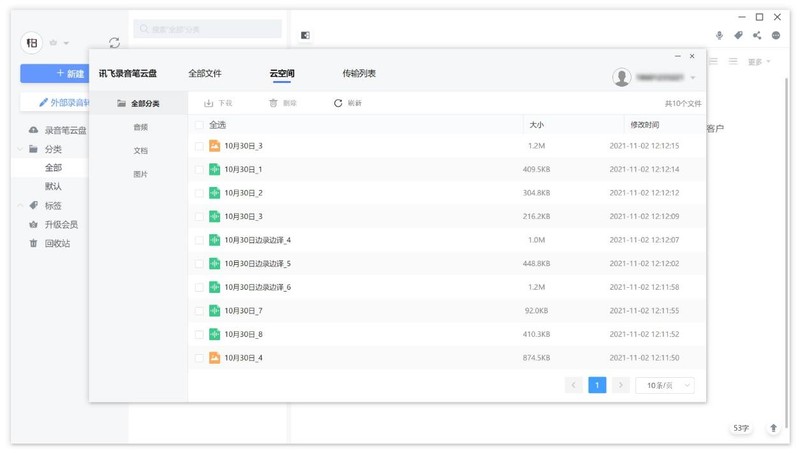Click the 刷新 refresh icon in cloud dialog
Image resolution: width=800 pixels, height=455 pixels.
[338, 103]
